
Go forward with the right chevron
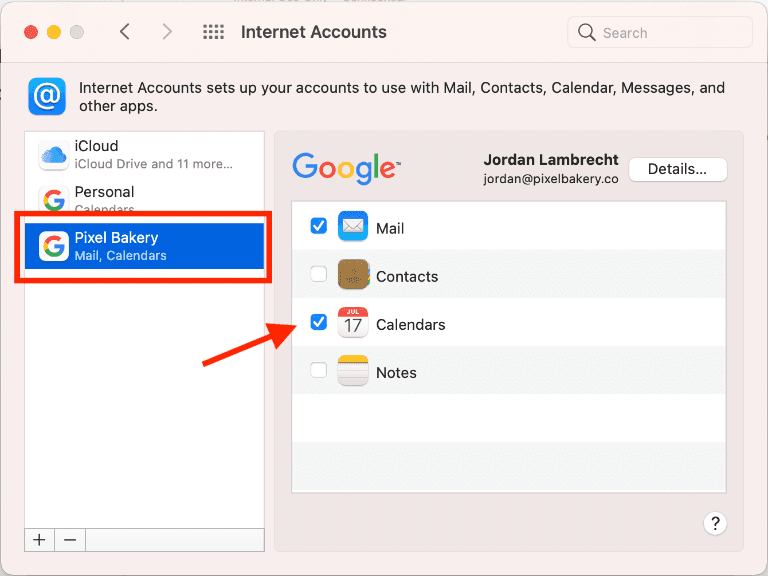pyautogui.click(x=167, y=32)
